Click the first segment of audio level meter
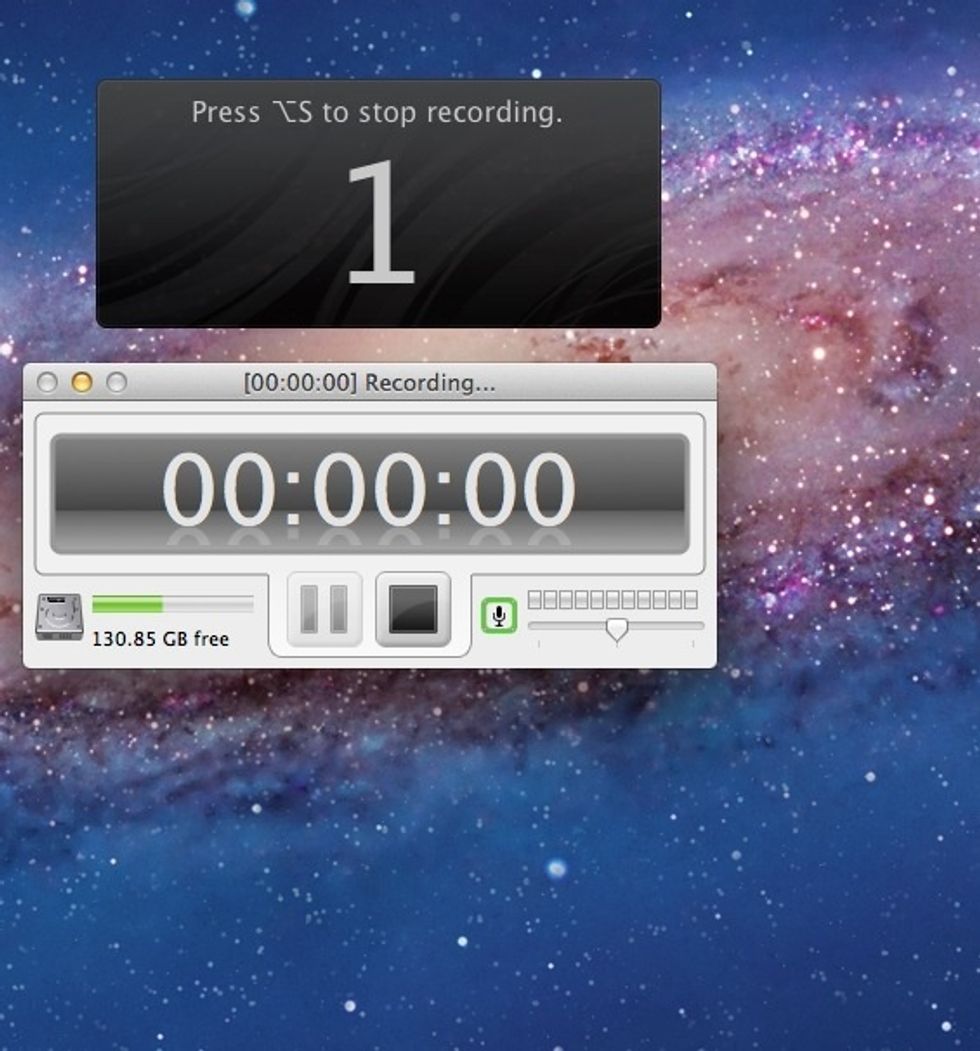 [x=535, y=599]
